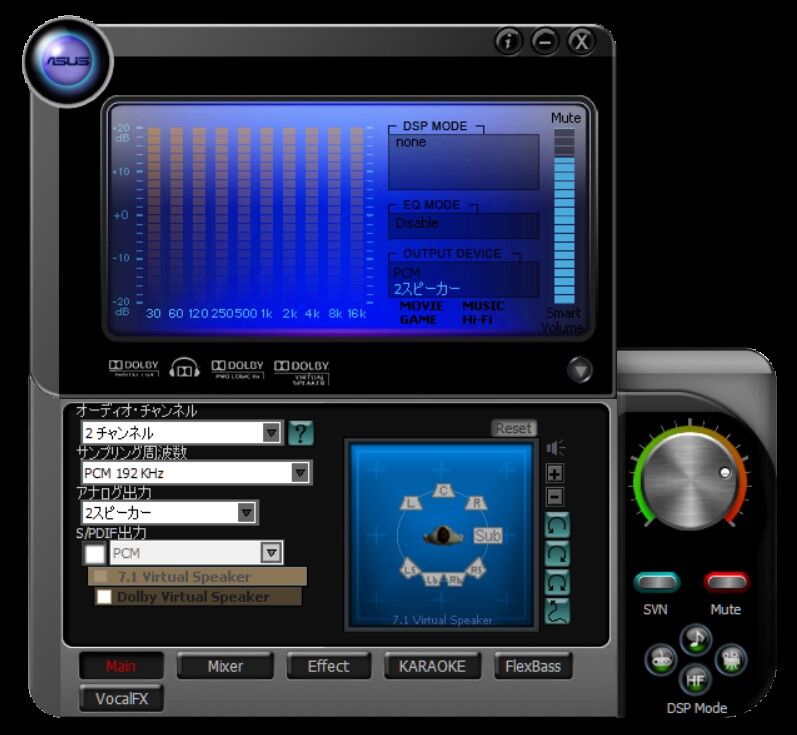Click Mute label above display volume bar
Viewport: 797px width, 735px height.
pos(566,118)
